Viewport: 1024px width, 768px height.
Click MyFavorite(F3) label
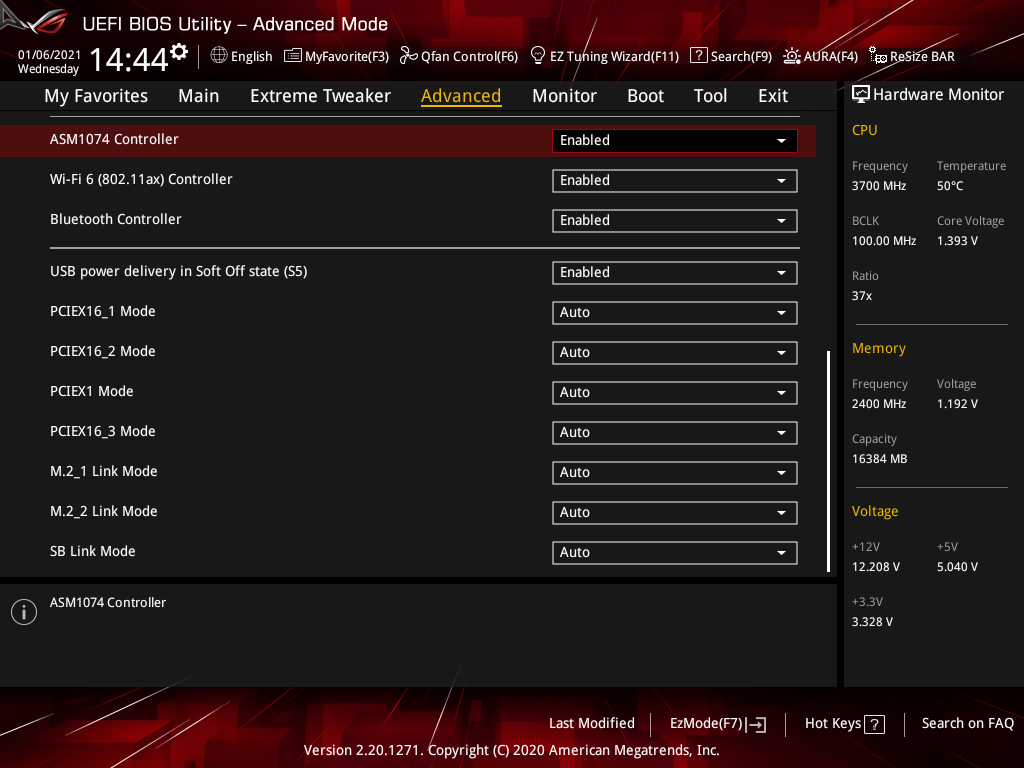[x=347, y=57]
